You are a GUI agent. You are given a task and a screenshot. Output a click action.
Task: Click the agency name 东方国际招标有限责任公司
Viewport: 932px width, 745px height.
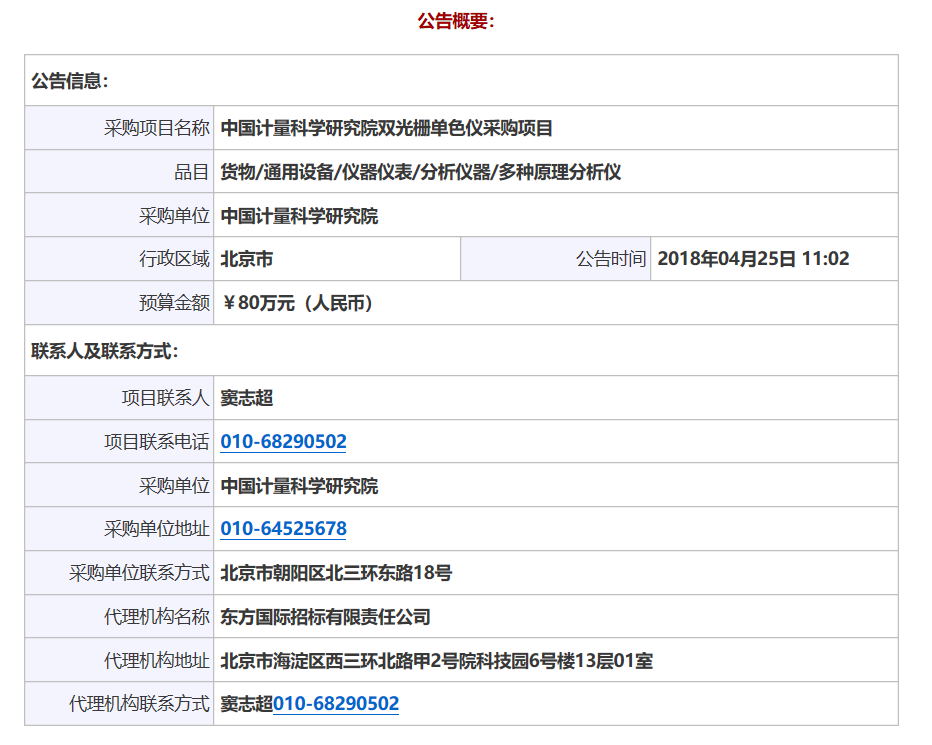tap(325, 617)
